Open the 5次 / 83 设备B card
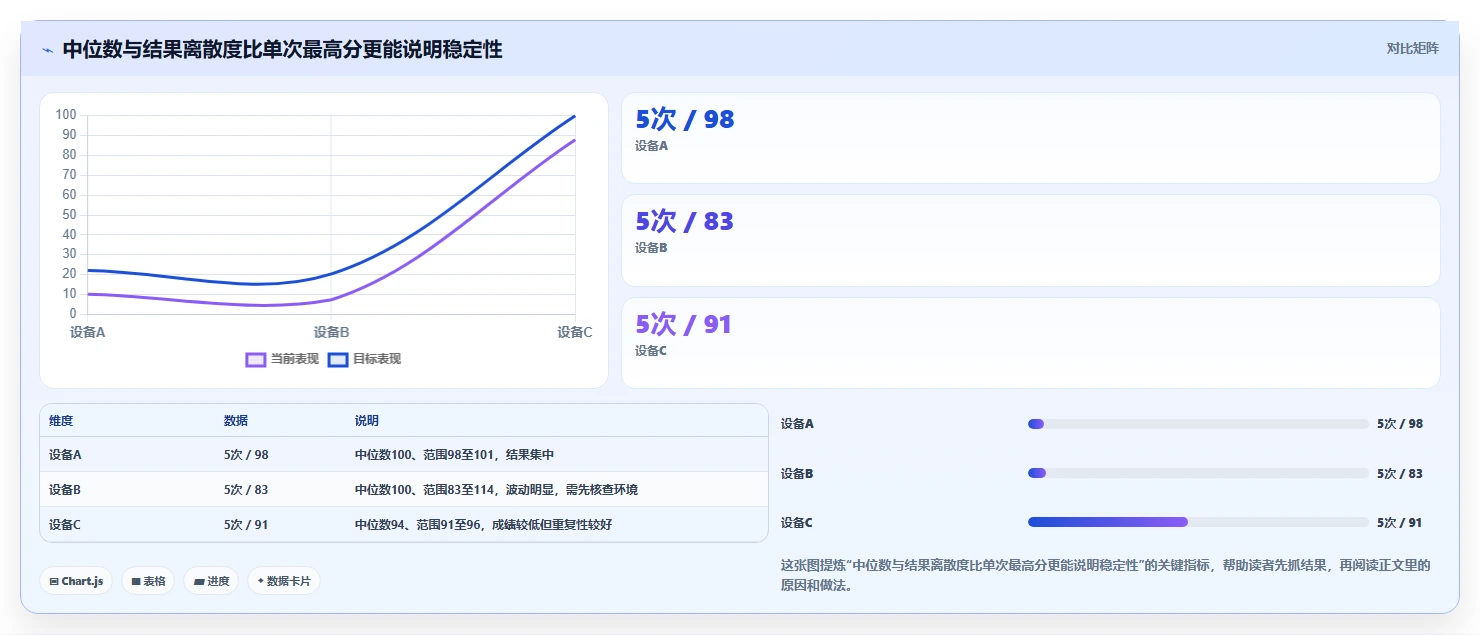Viewport: 1480px width, 635px height. point(1031,241)
